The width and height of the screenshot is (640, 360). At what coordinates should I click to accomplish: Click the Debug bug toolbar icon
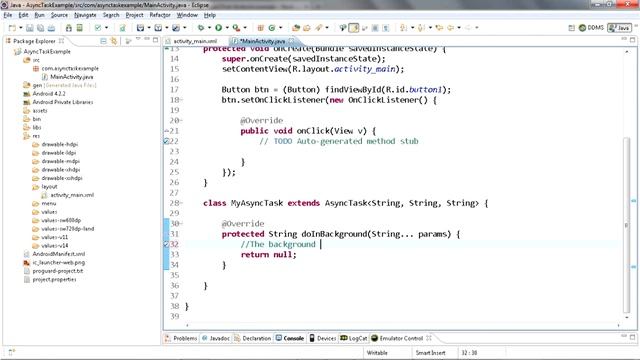201,28
